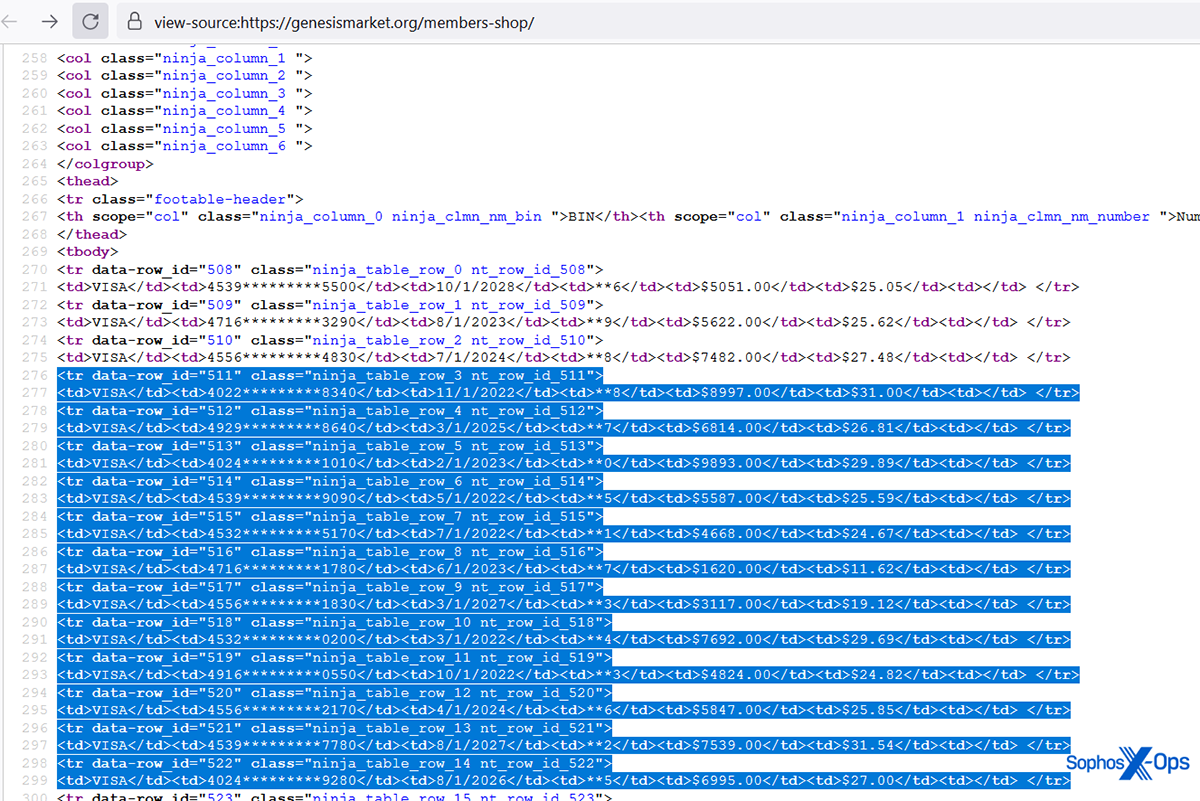Click the price value $25.05
1200x801 pixels.
tap(878, 287)
